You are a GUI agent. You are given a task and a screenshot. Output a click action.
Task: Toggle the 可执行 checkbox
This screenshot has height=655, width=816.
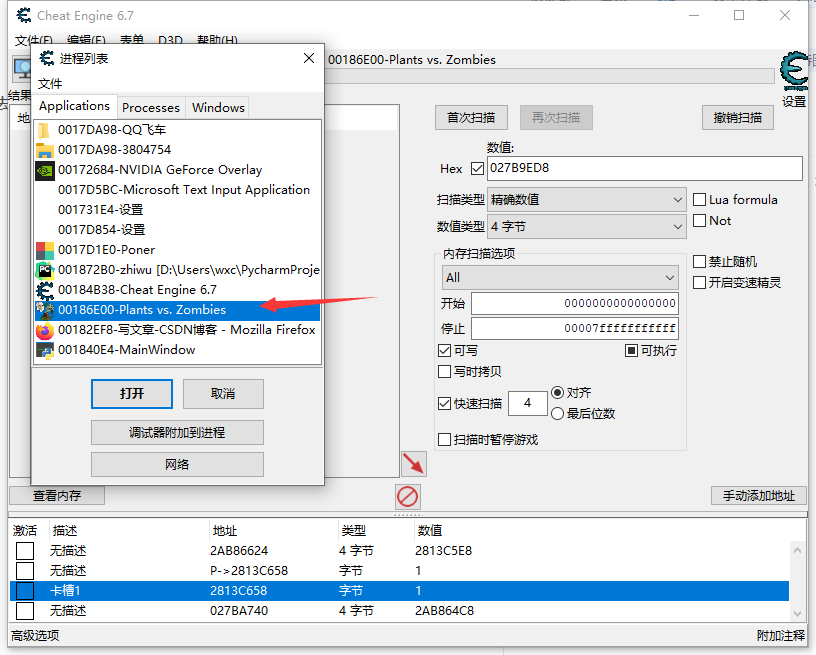point(631,351)
